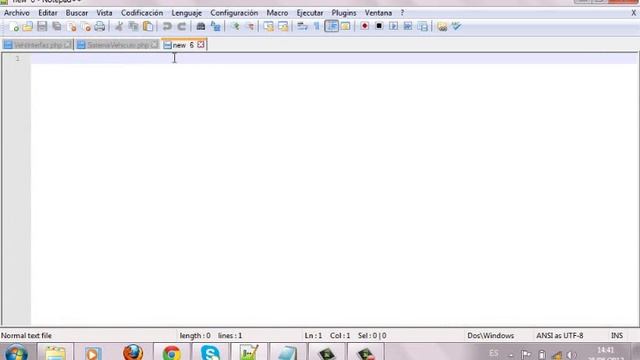The height and width of the screenshot is (360, 640).
Task: Toggle the highlighted indent guide icon
Action: (x=331, y=27)
